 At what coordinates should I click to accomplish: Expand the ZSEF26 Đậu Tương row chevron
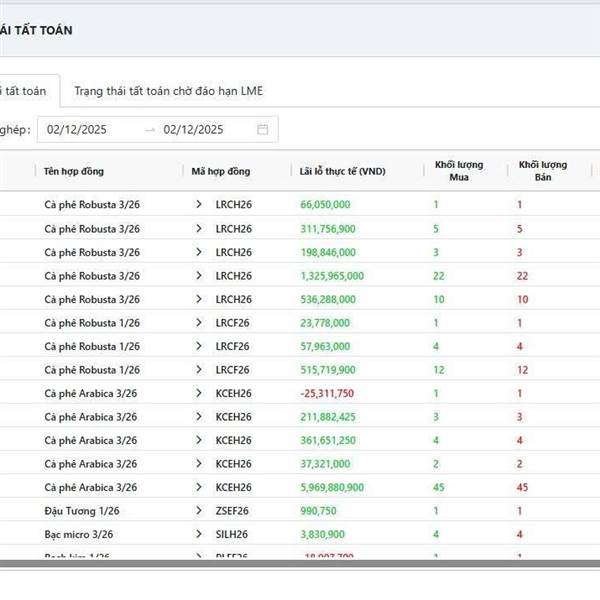[x=199, y=511]
